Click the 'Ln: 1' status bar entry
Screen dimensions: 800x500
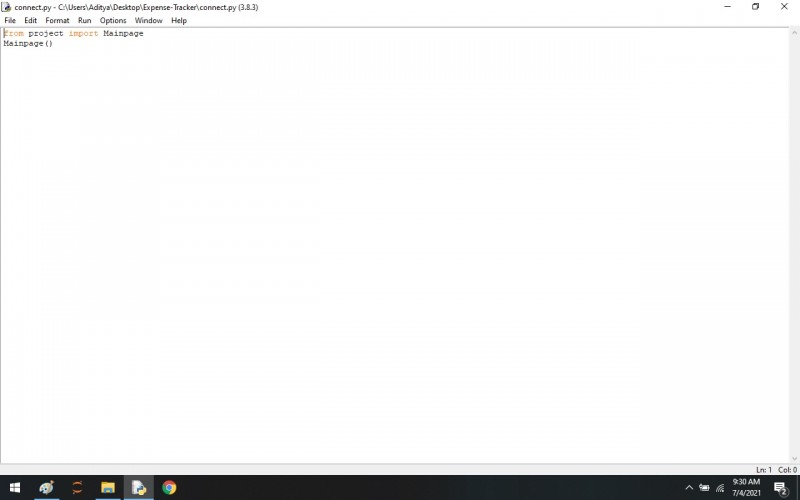[x=763, y=469]
